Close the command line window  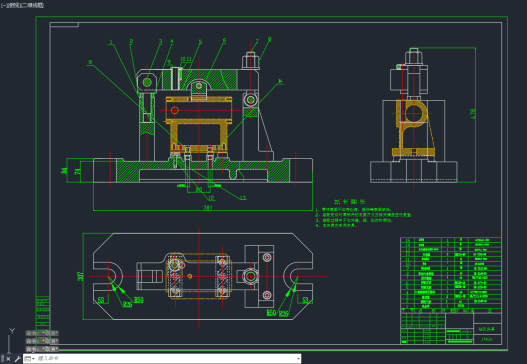click(8, 359)
